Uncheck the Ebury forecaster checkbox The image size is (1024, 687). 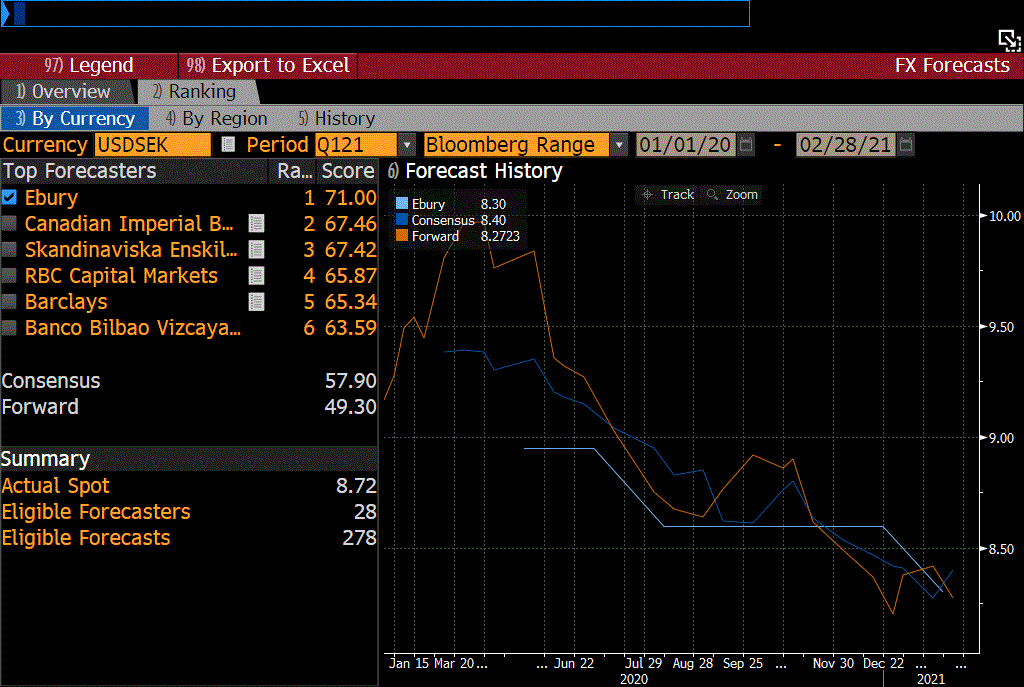9,197
